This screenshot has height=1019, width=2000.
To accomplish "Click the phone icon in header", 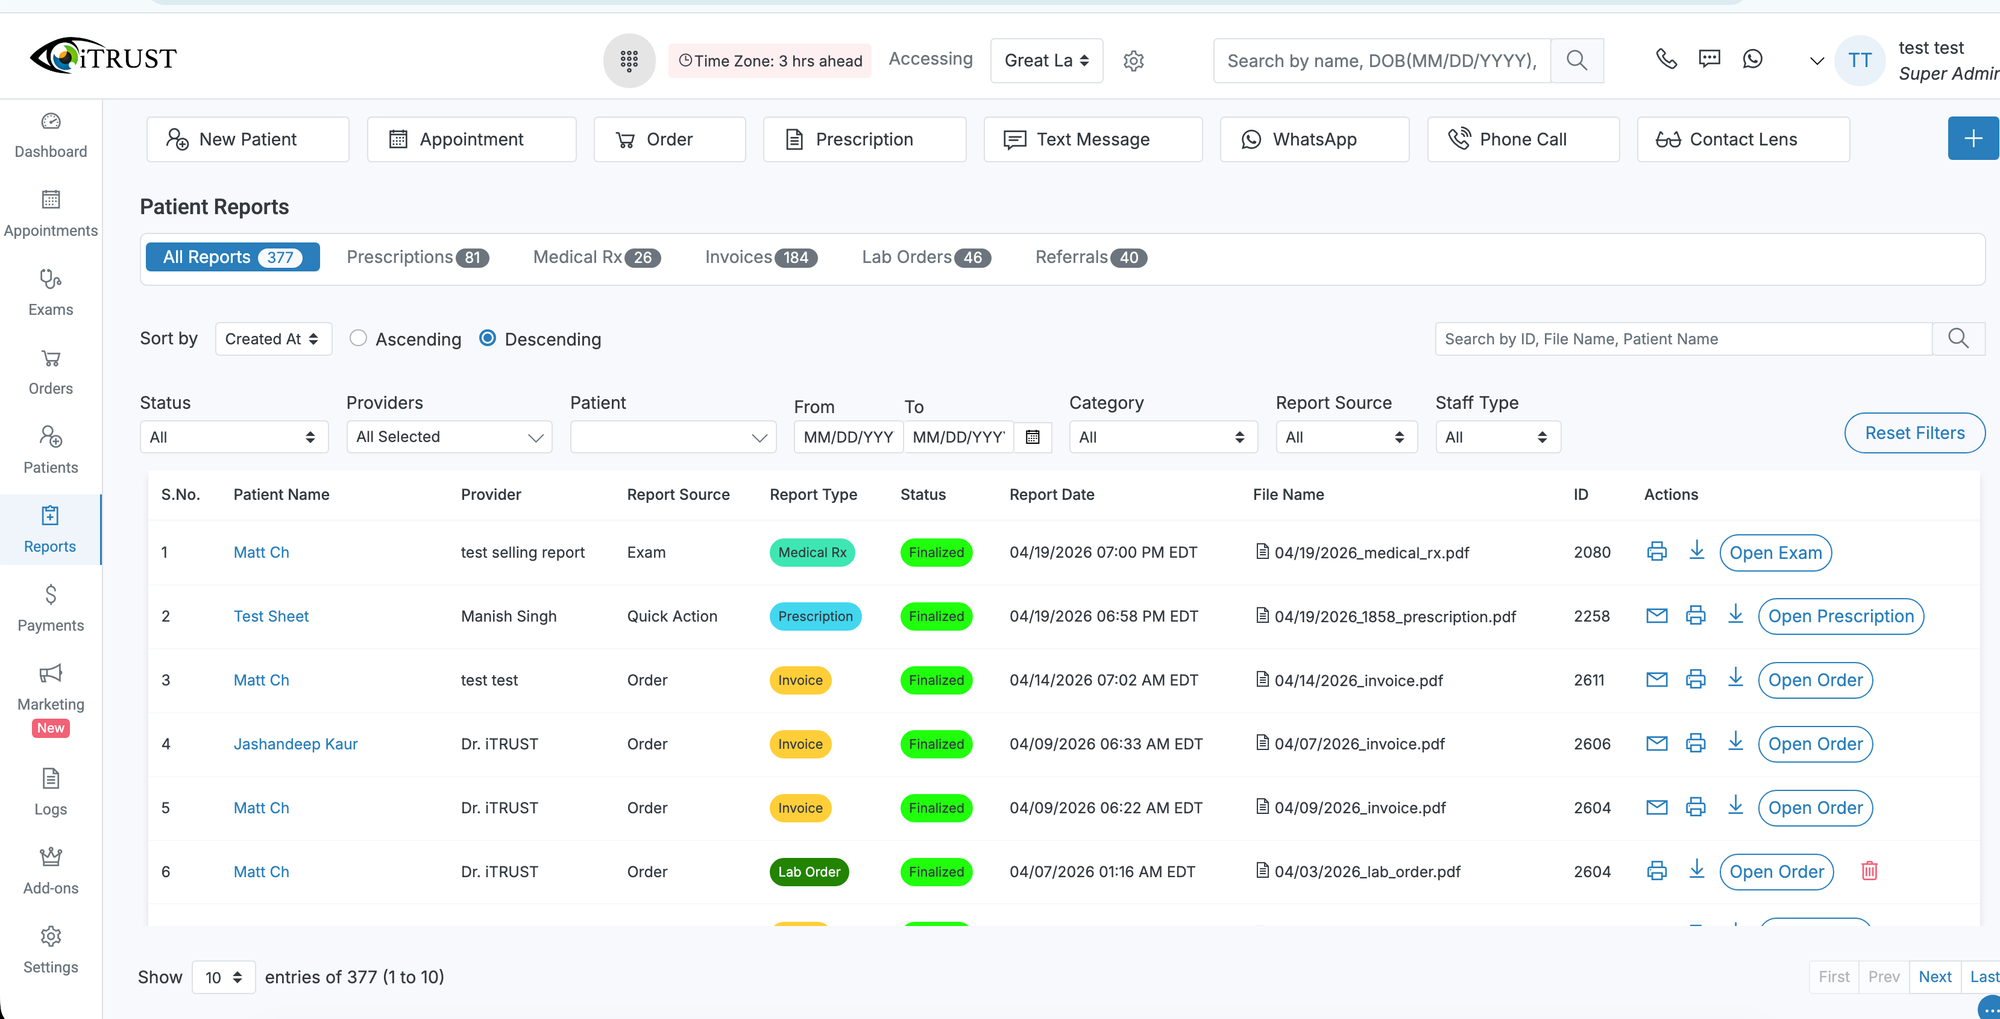I will click(x=1666, y=59).
